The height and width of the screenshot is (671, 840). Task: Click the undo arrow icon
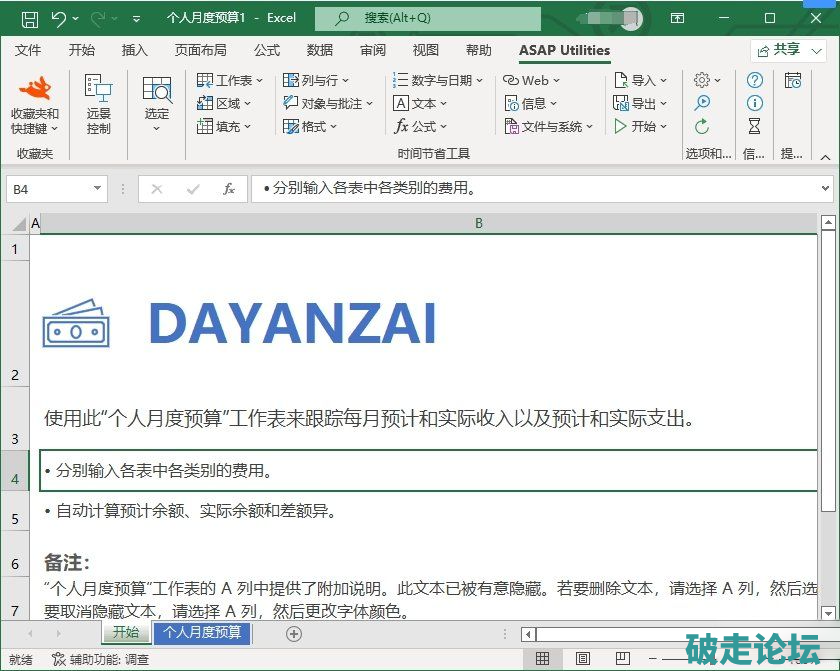point(58,18)
